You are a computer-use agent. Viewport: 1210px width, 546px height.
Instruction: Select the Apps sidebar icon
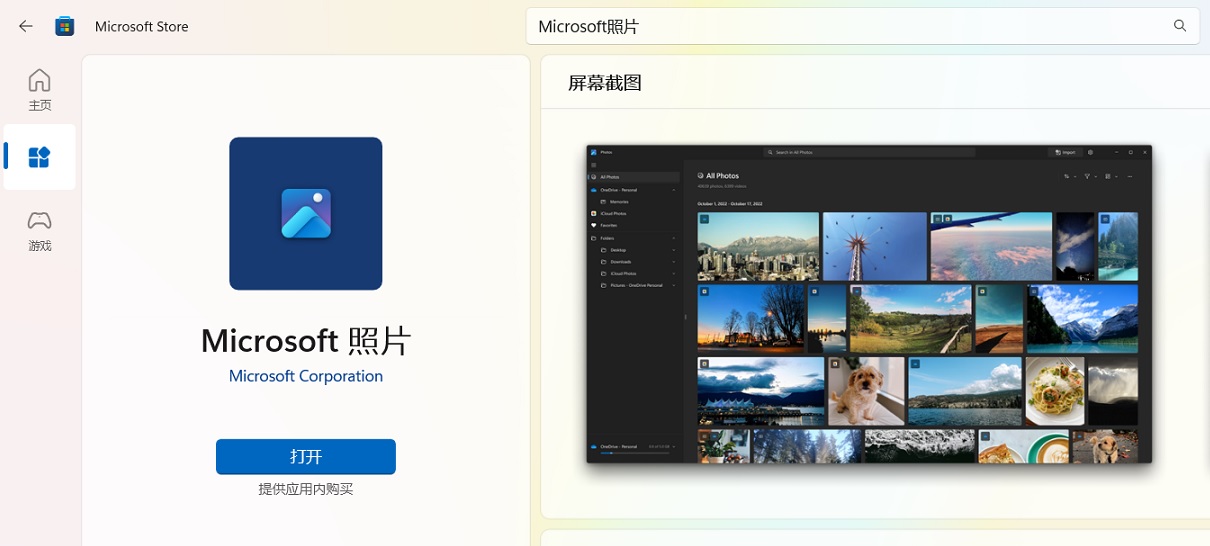pos(39,157)
